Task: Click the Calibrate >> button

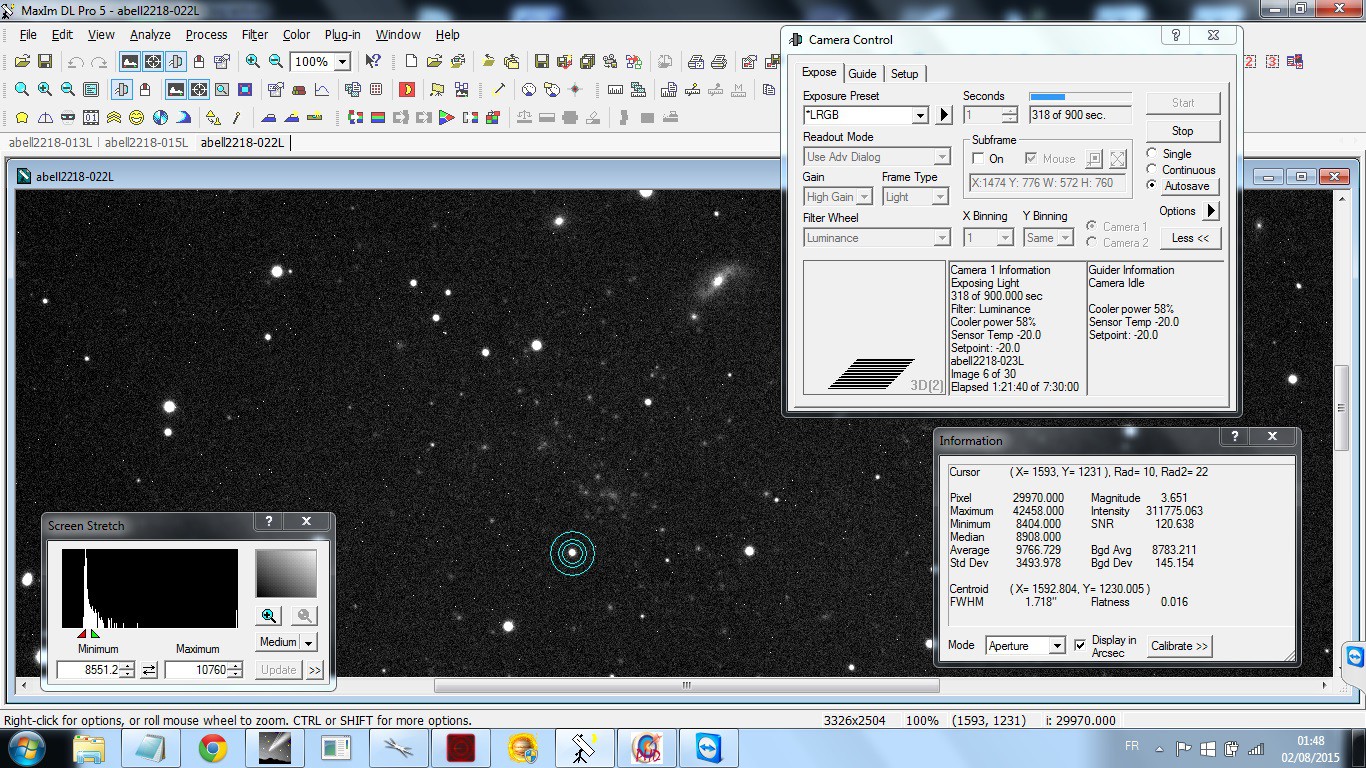Action: pyautogui.click(x=1179, y=646)
